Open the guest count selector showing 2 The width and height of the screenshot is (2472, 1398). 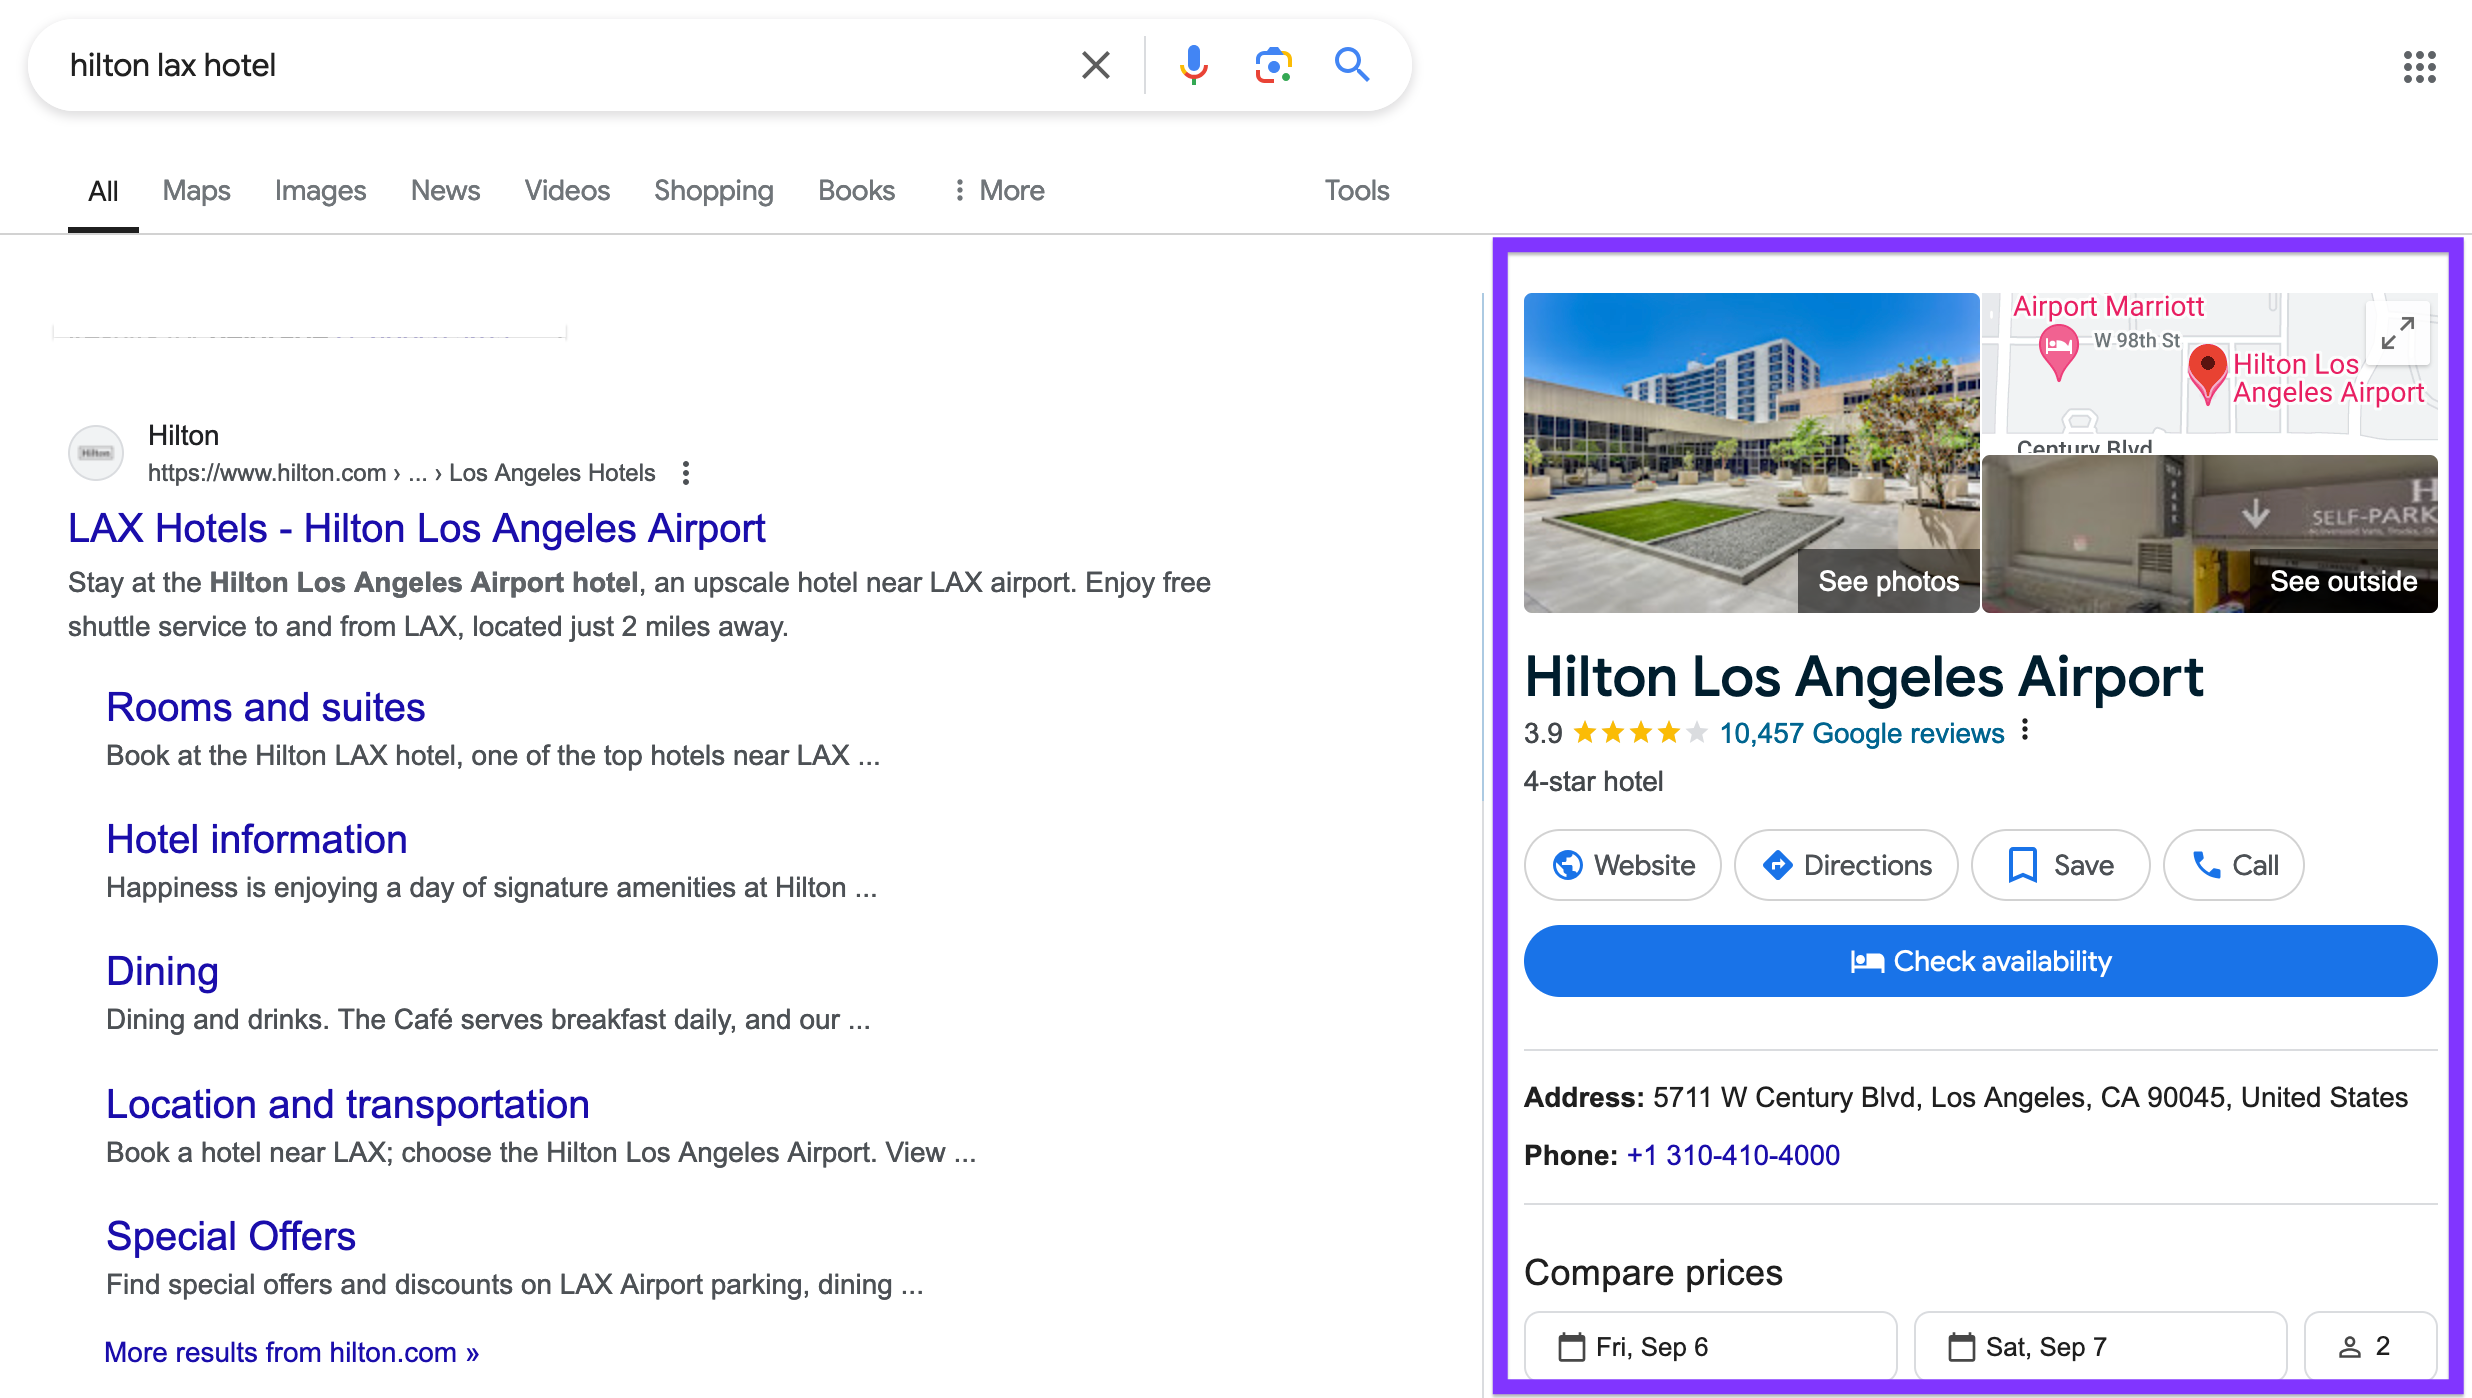(x=2368, y=1347)
